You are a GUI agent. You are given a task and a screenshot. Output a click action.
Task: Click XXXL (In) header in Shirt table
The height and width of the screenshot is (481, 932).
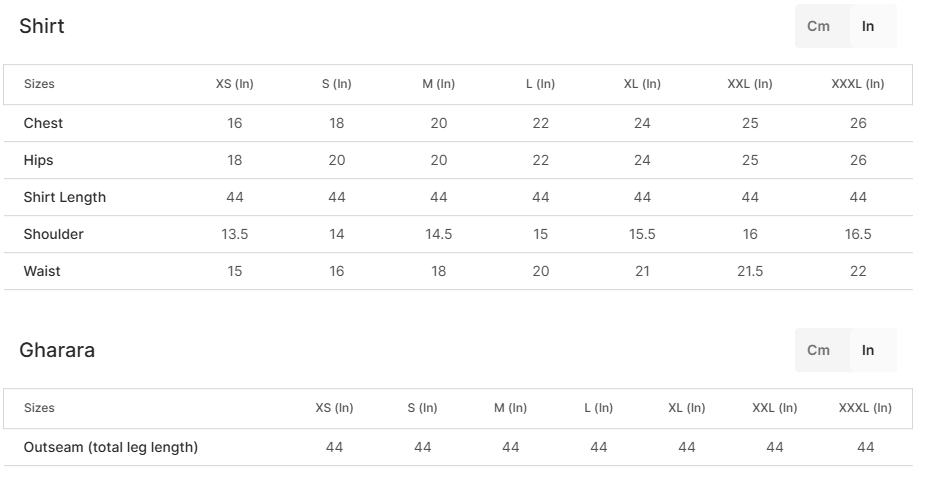point(858,84)
